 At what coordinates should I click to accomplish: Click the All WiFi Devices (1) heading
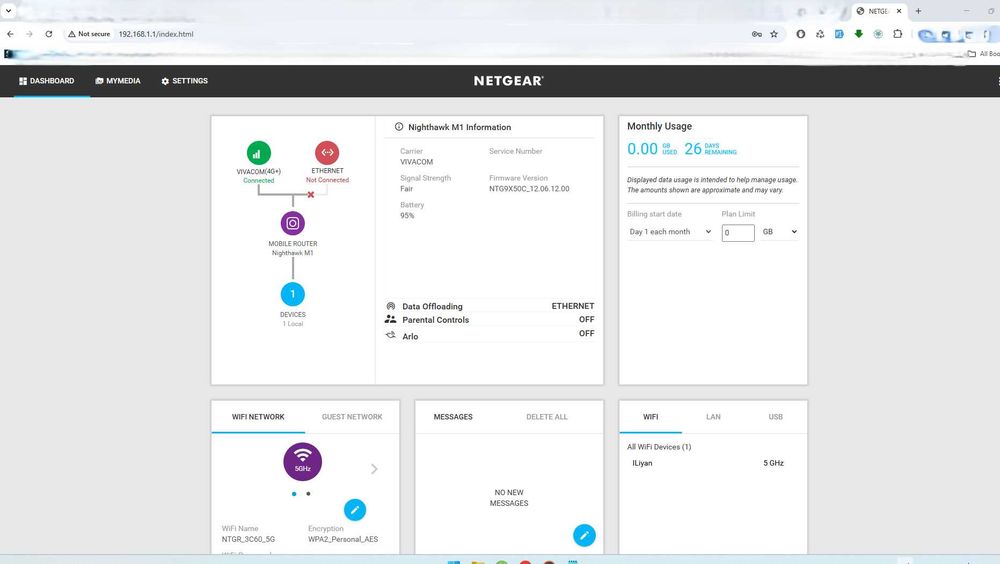pos(659,447)
